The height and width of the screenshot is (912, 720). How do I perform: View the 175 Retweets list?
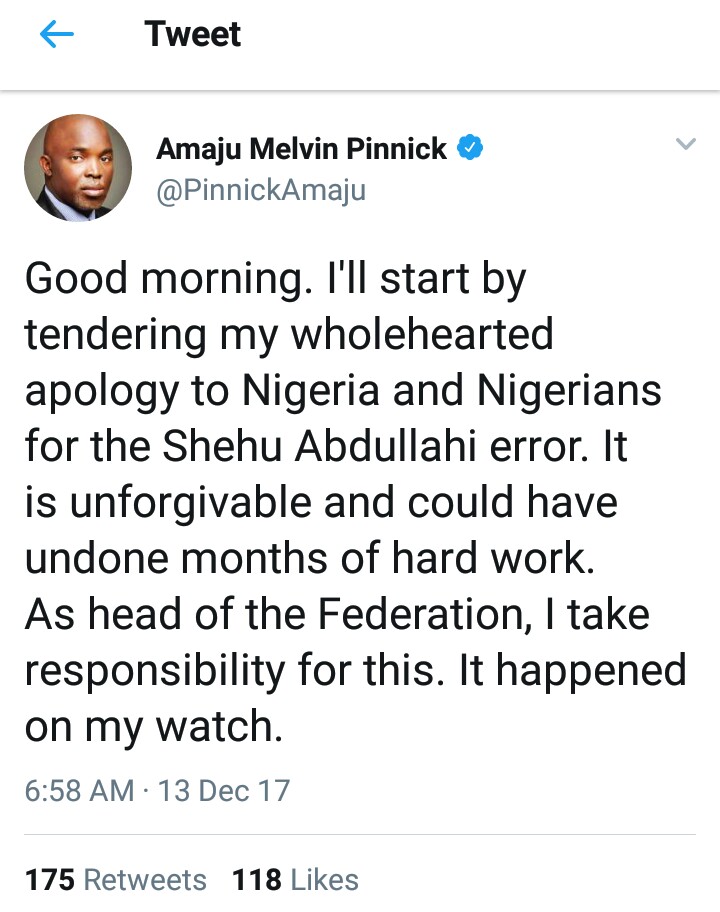(116, 880)
